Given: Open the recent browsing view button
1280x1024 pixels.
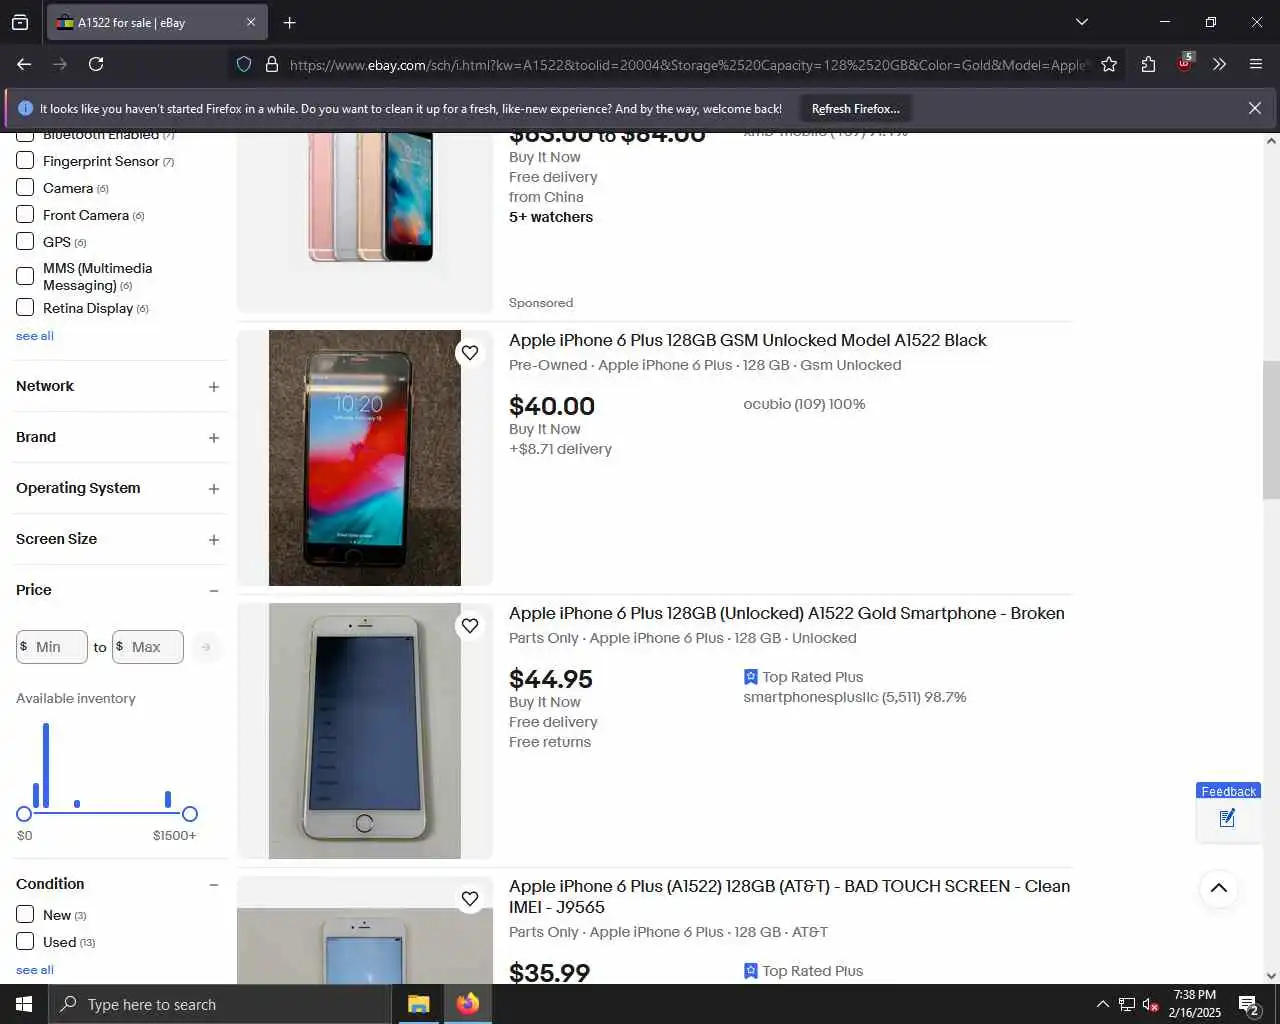Looking at the screenshot, I should 20,22.
